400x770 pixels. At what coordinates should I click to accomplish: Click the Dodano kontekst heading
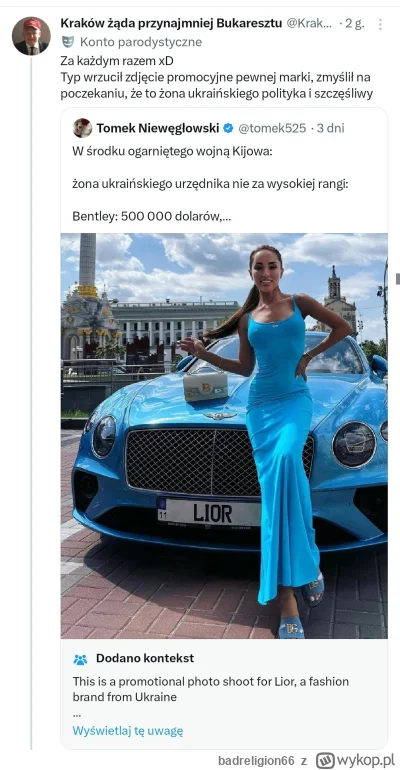pos(145,658)
